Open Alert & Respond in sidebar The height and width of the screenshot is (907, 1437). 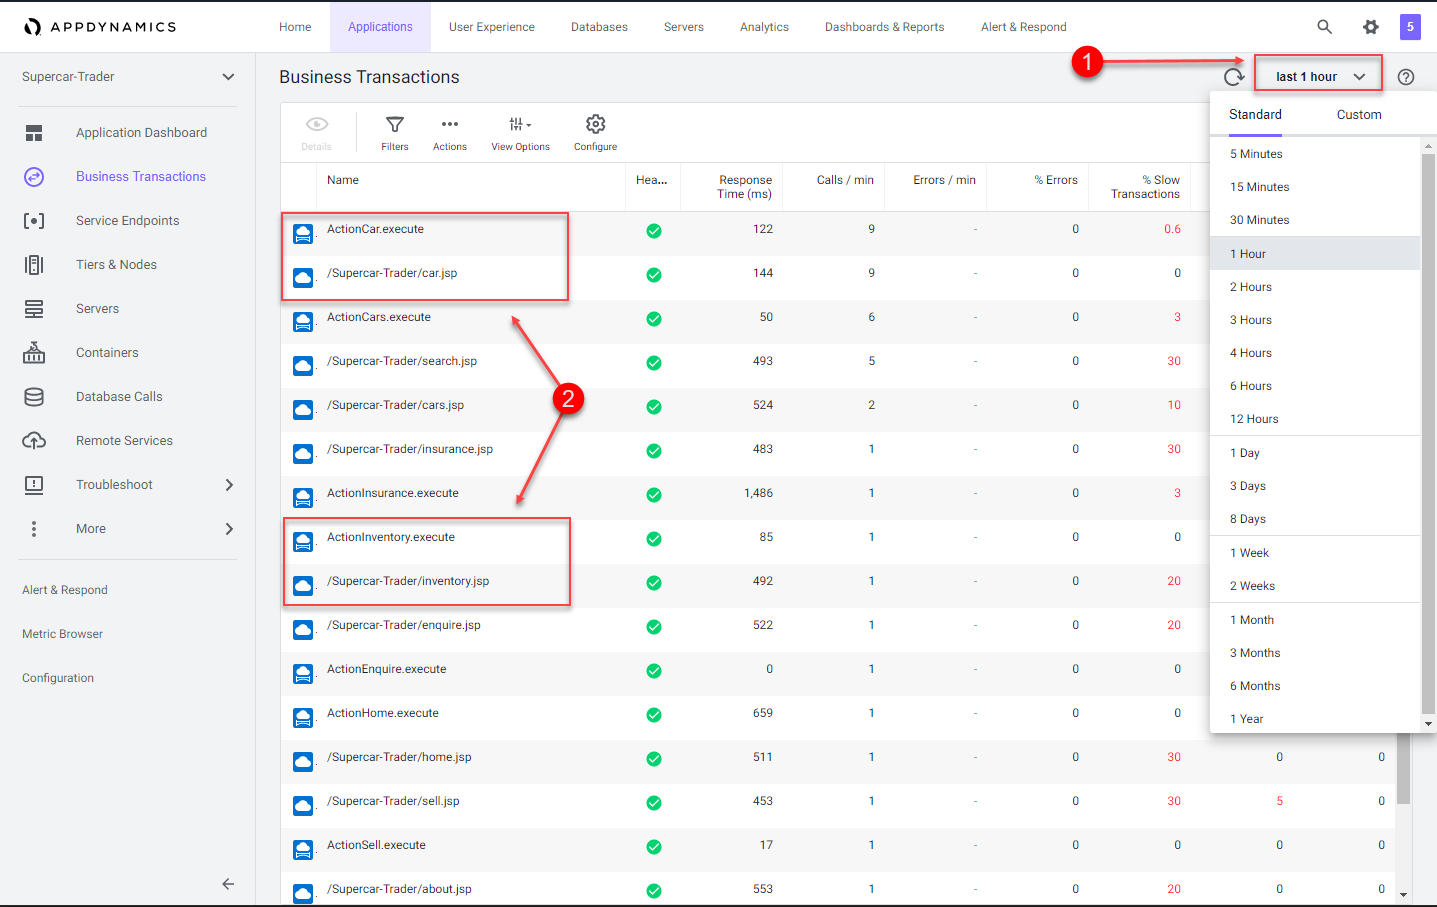(65, 590)
